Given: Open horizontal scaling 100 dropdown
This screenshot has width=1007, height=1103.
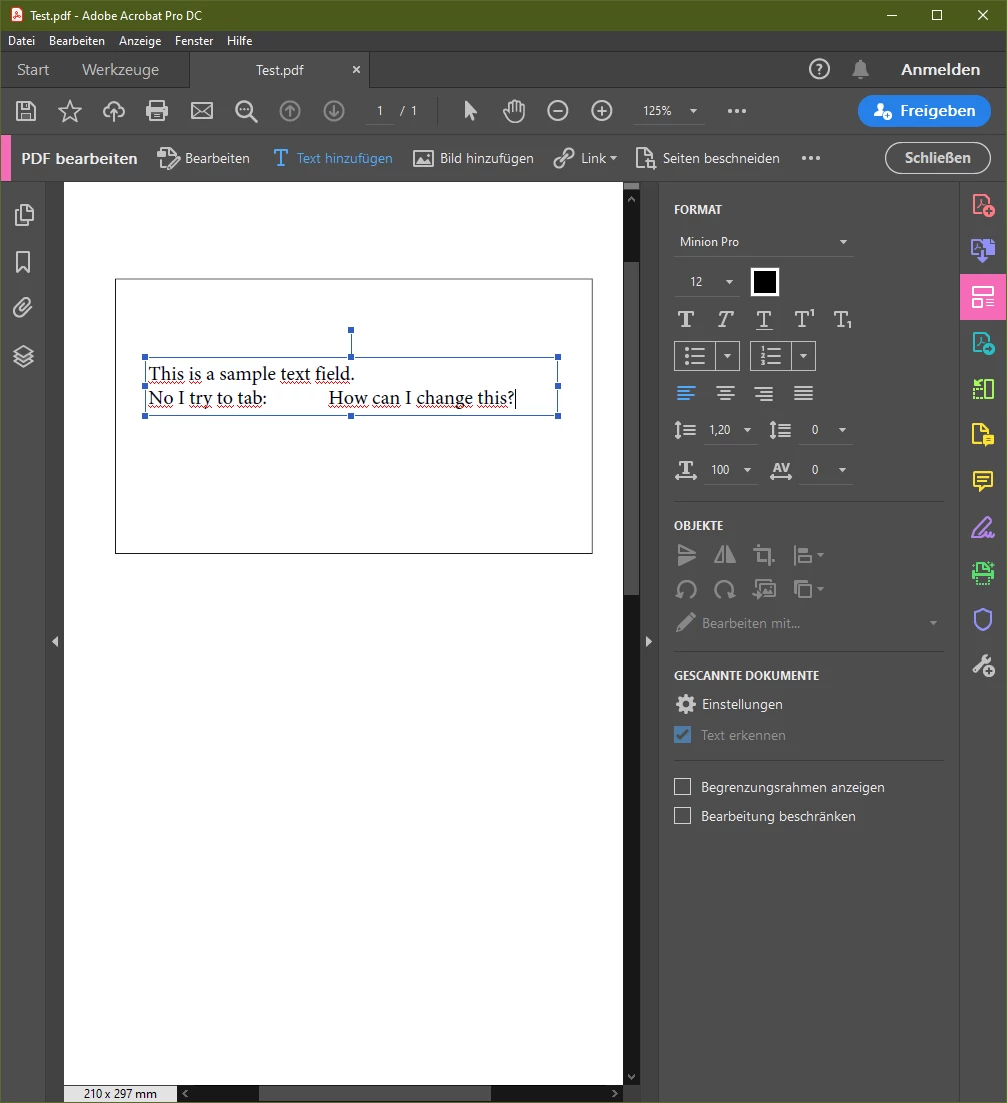Looking at the screenshot, I should 730,470.
